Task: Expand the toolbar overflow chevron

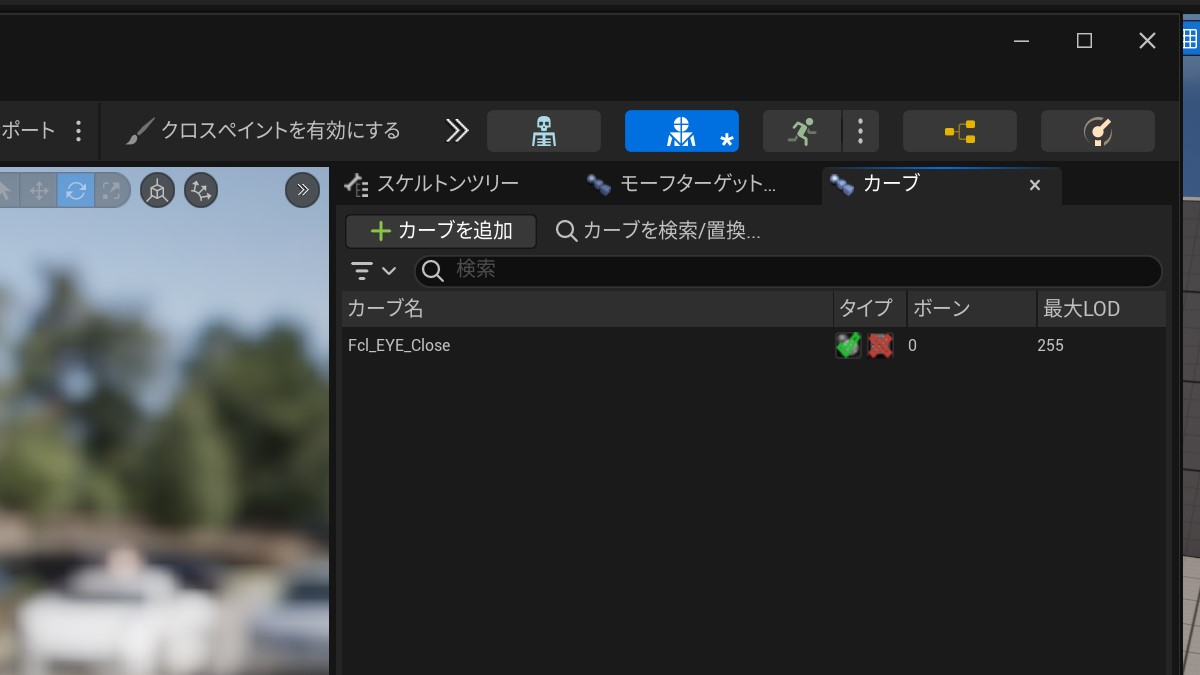Action: point(457,131)
